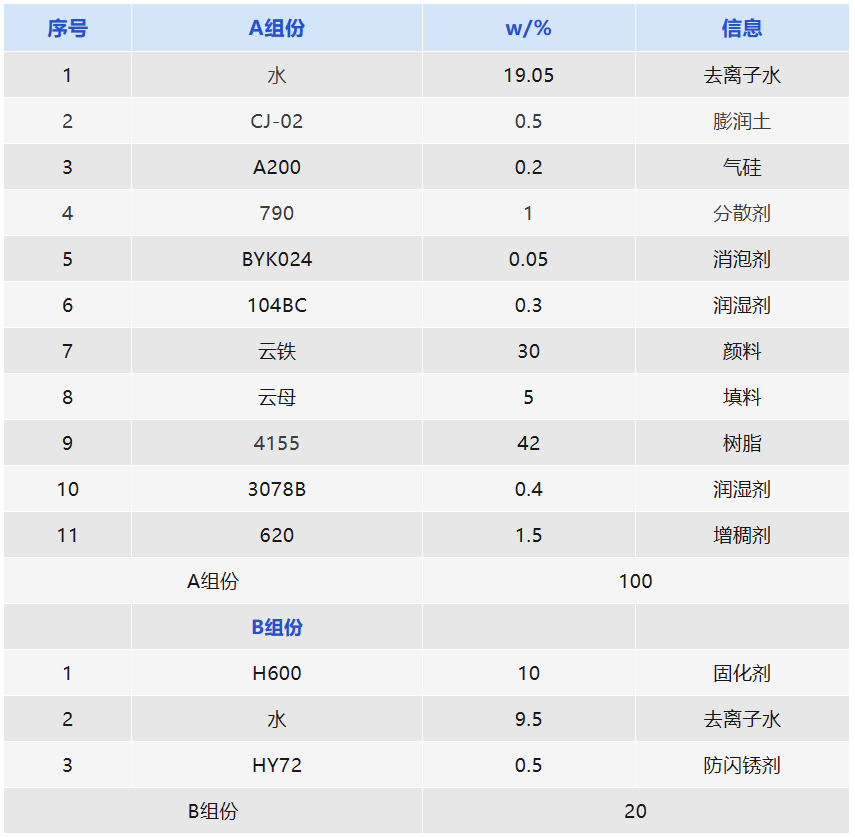Viewport: 855px width, 837px height.
Task: Select the 0.5 value beside HY72
Action: [x=528, y=766]
